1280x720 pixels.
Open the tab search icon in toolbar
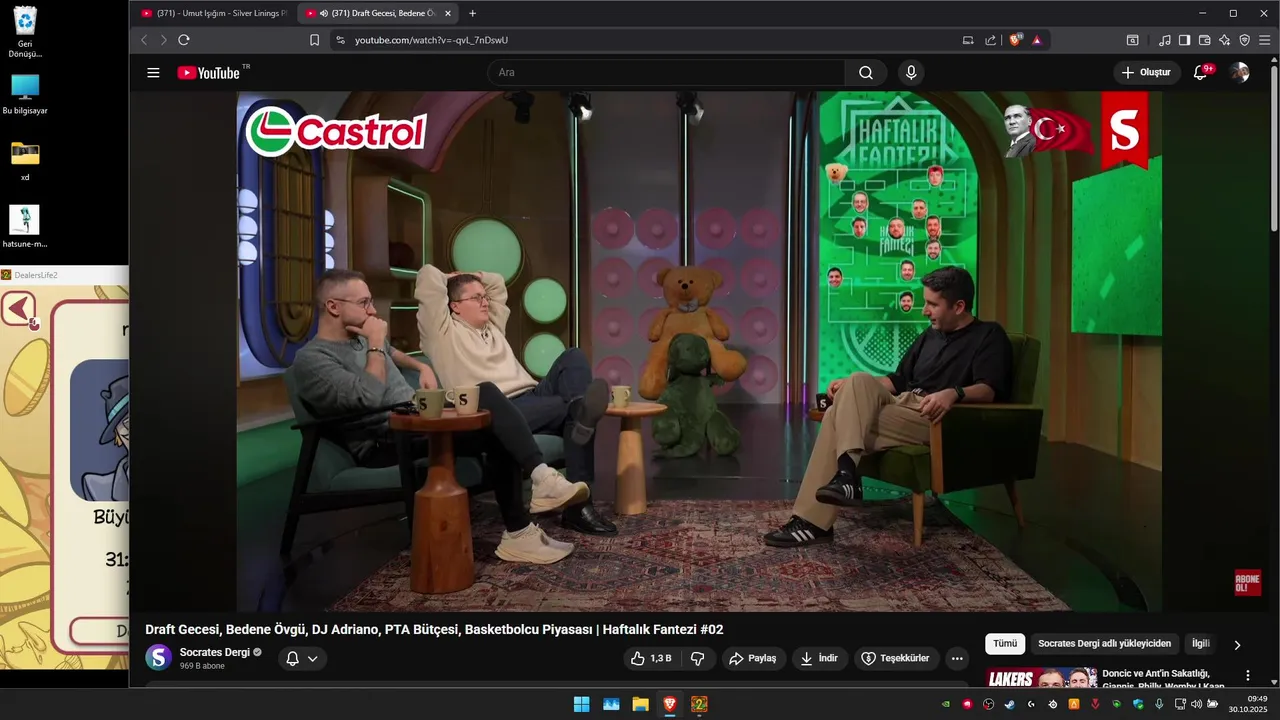point(1132,40)
